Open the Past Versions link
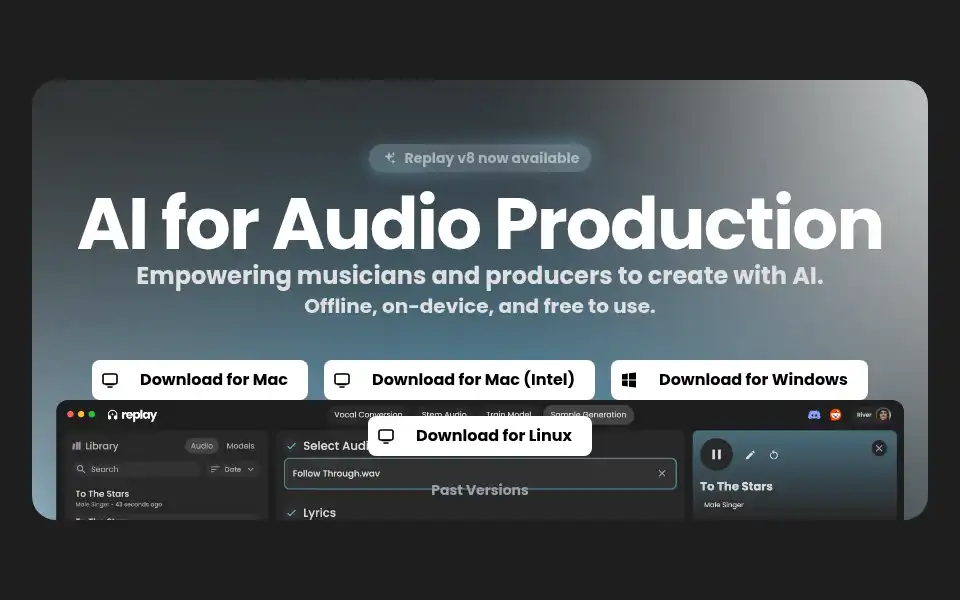 (479, 490)
